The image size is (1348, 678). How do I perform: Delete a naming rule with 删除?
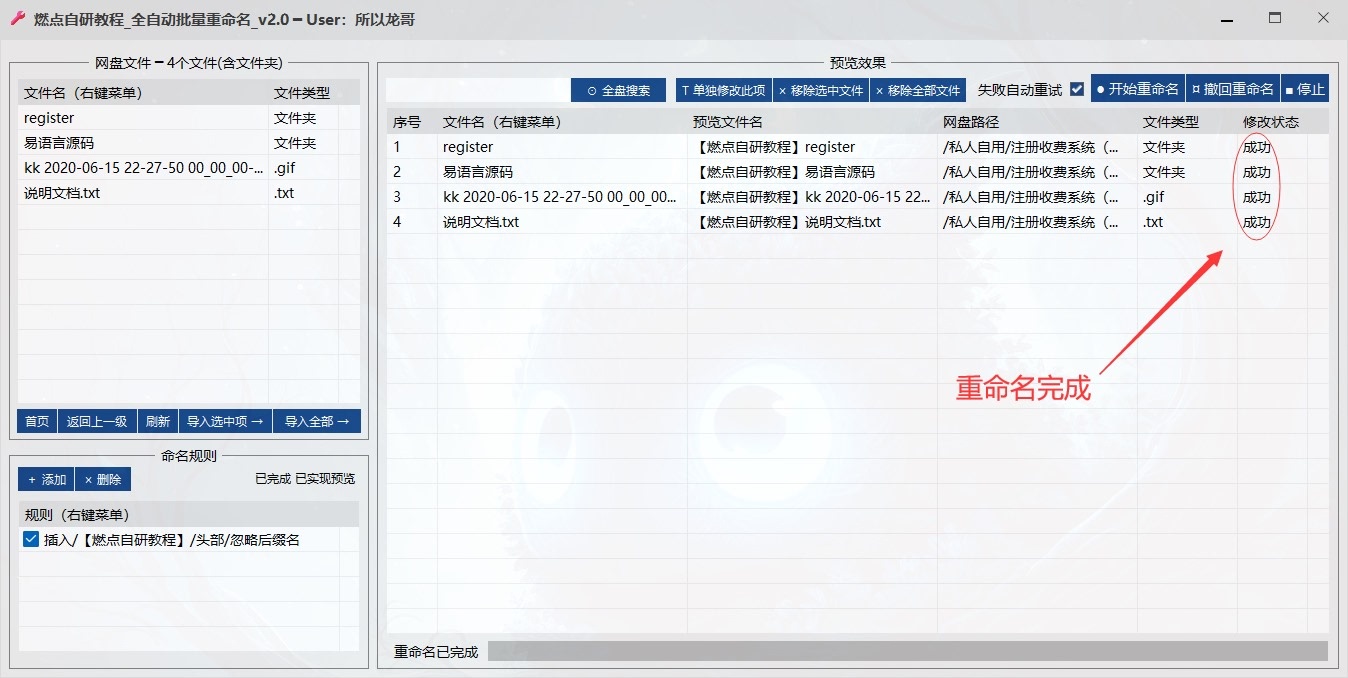[x=103, y=480]
